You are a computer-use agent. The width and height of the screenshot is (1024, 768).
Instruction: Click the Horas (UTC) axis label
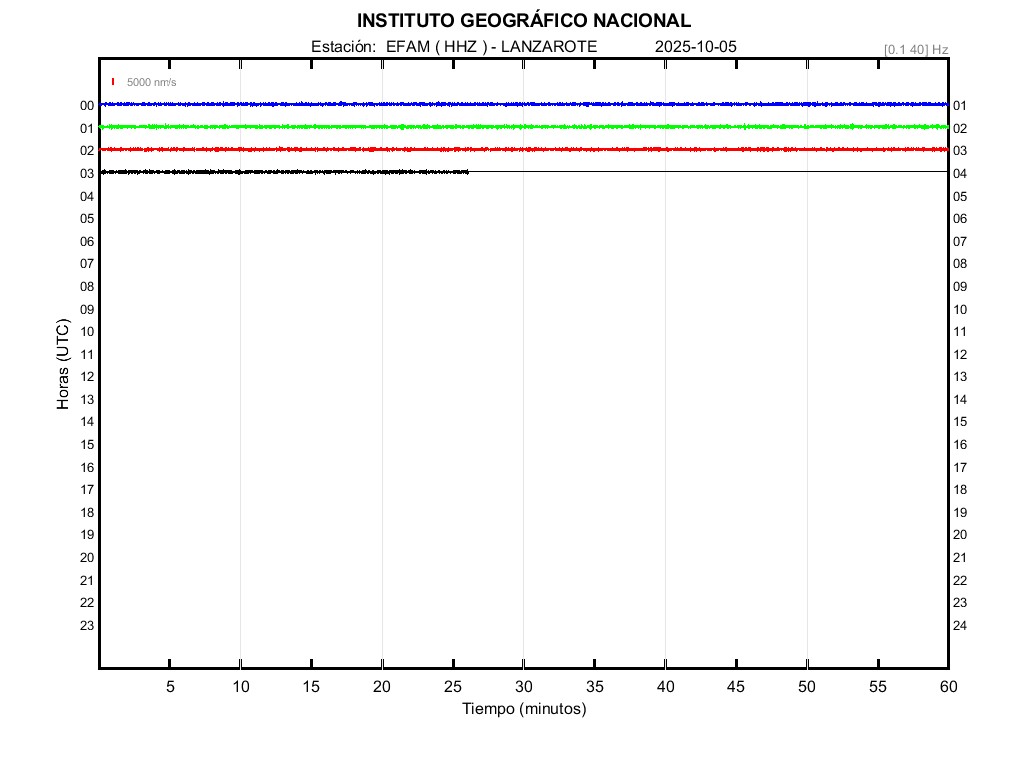coord(63,365)
